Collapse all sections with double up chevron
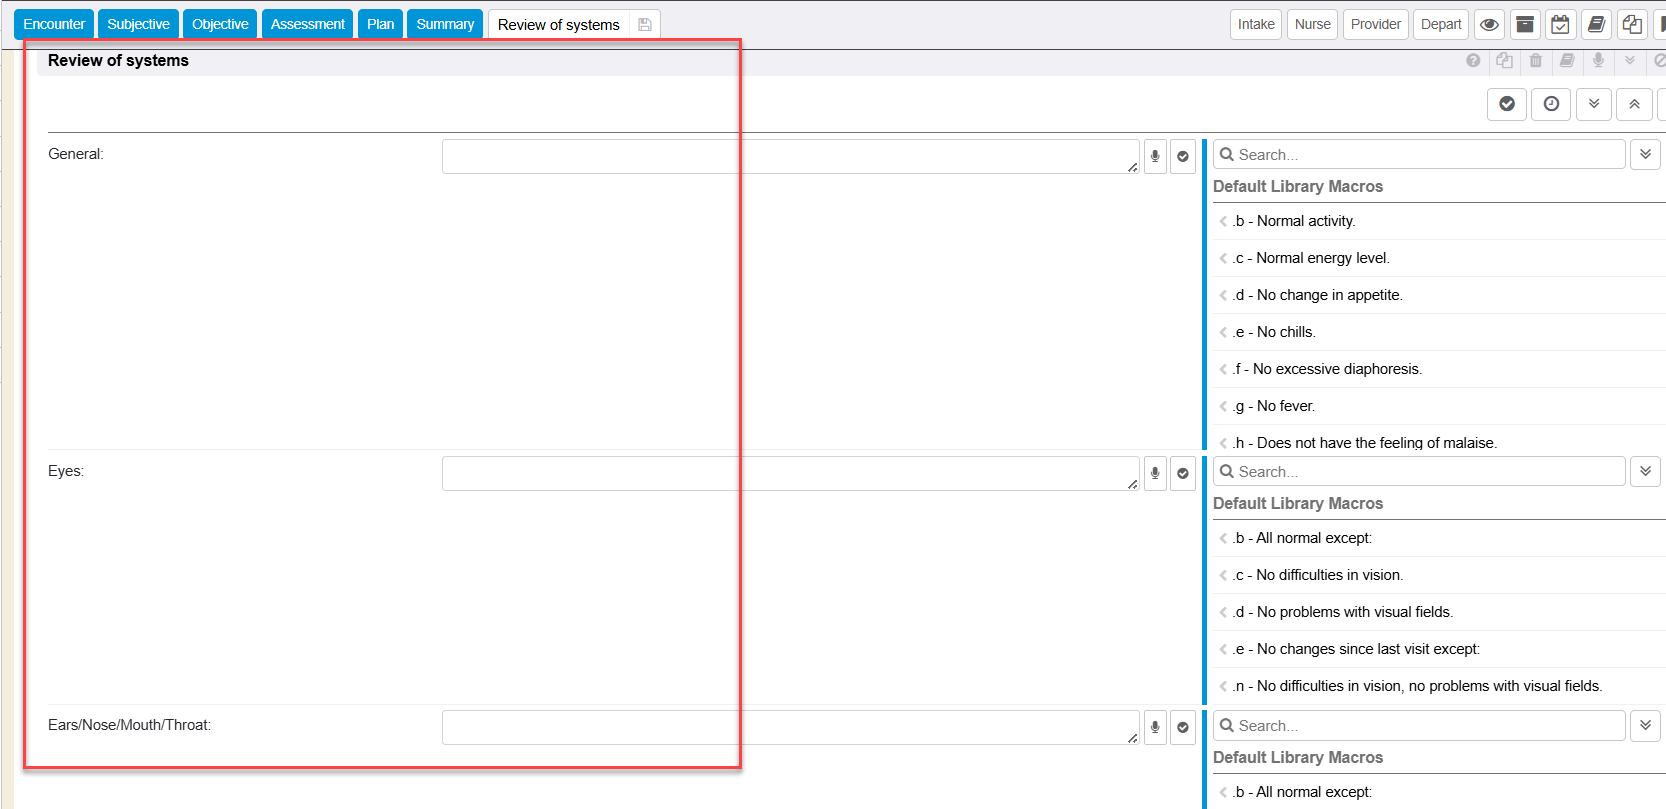This screenshot has width=1666, height=809. (x=1634, y=104)
